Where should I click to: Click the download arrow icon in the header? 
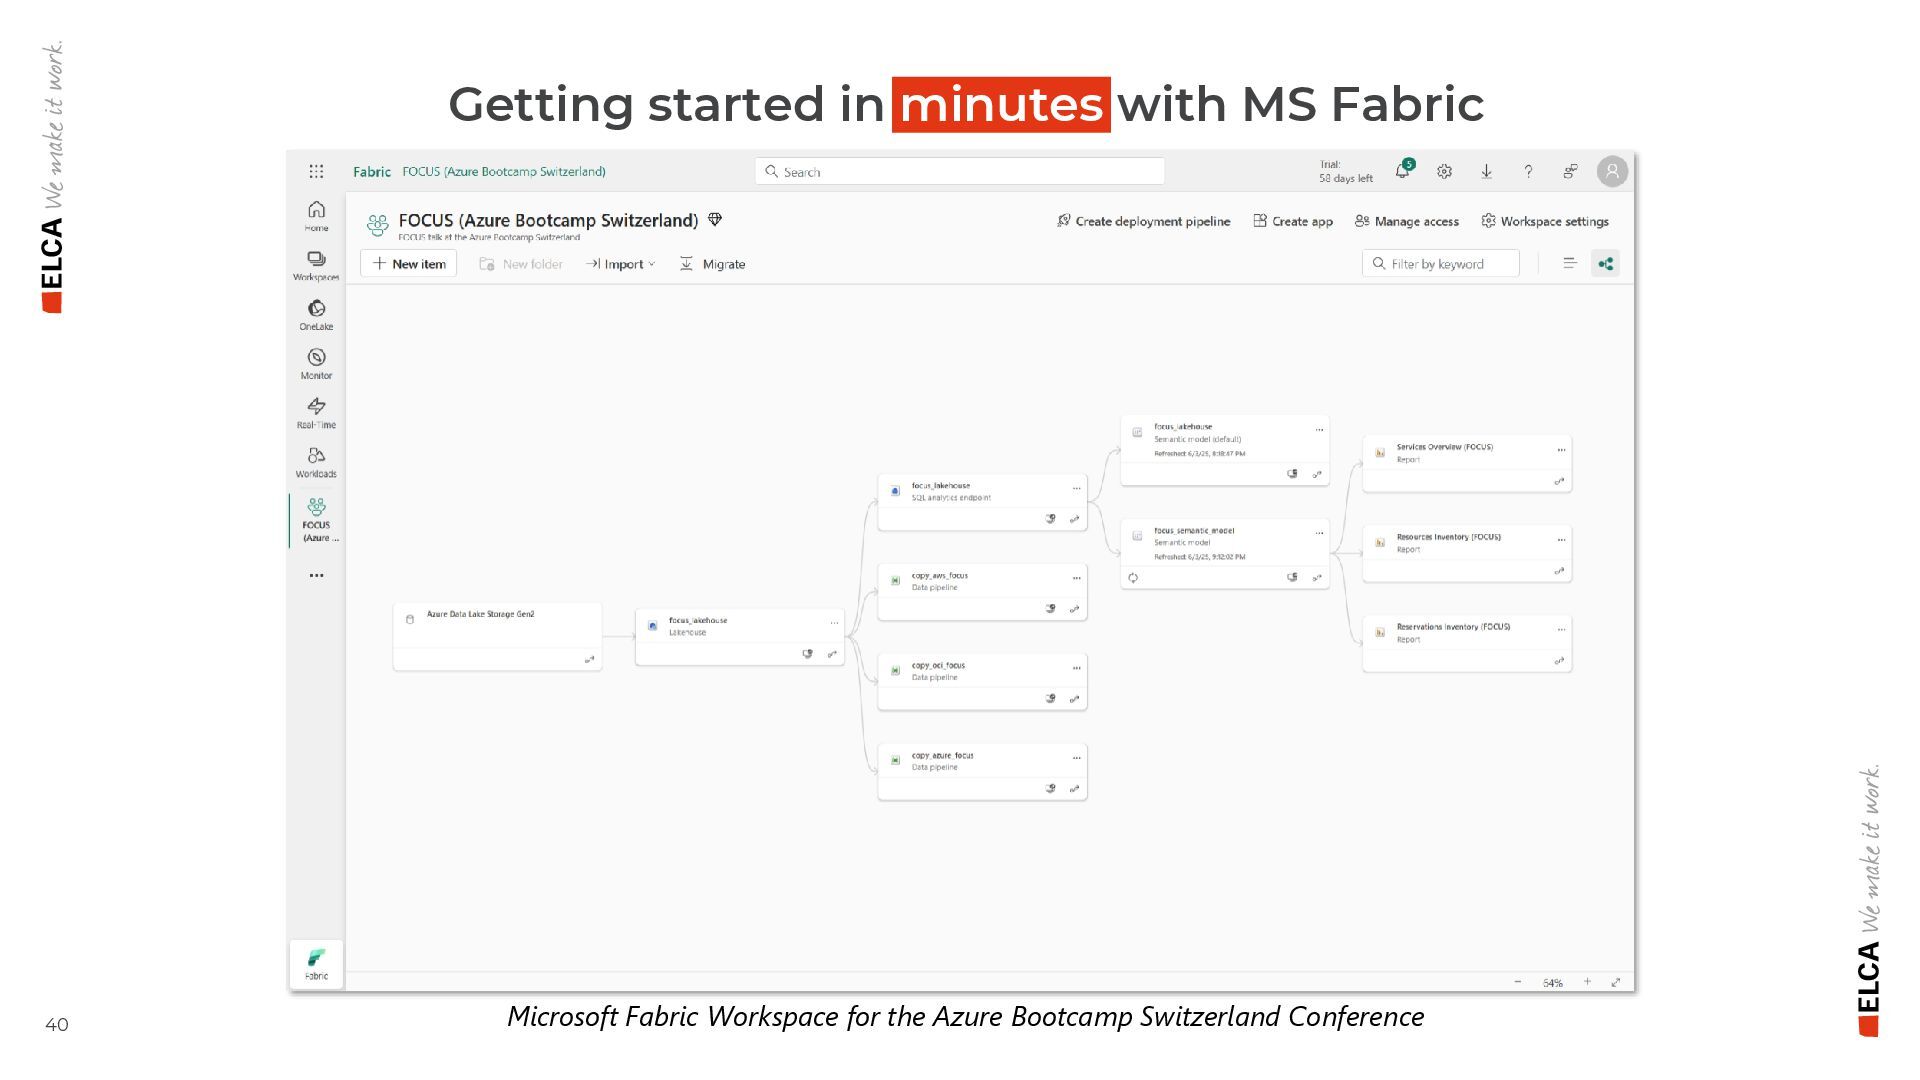click(1486, 171)
